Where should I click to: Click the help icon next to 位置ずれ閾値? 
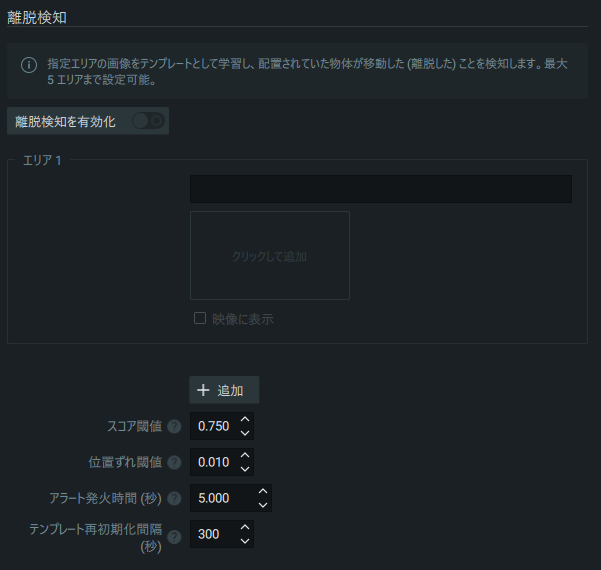click(174, 462)
